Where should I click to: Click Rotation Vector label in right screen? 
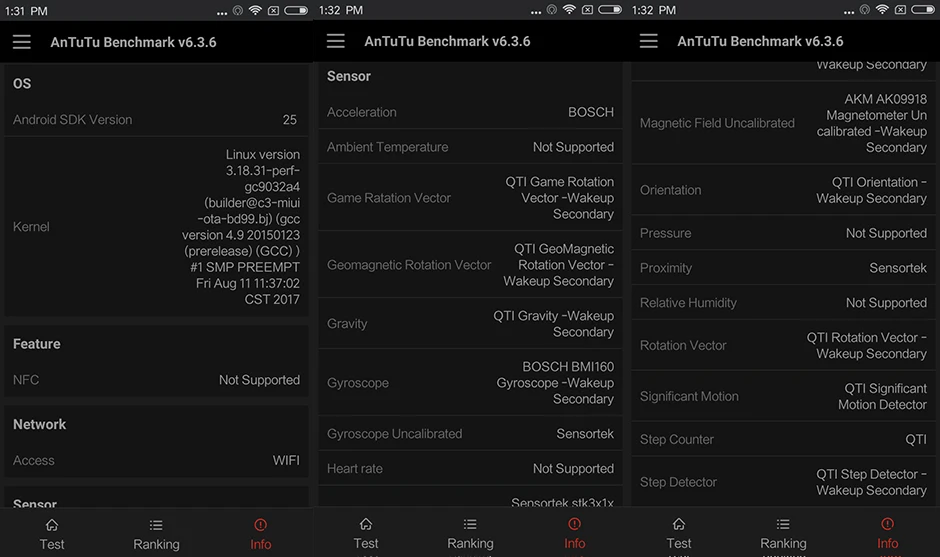pos(683,345)
